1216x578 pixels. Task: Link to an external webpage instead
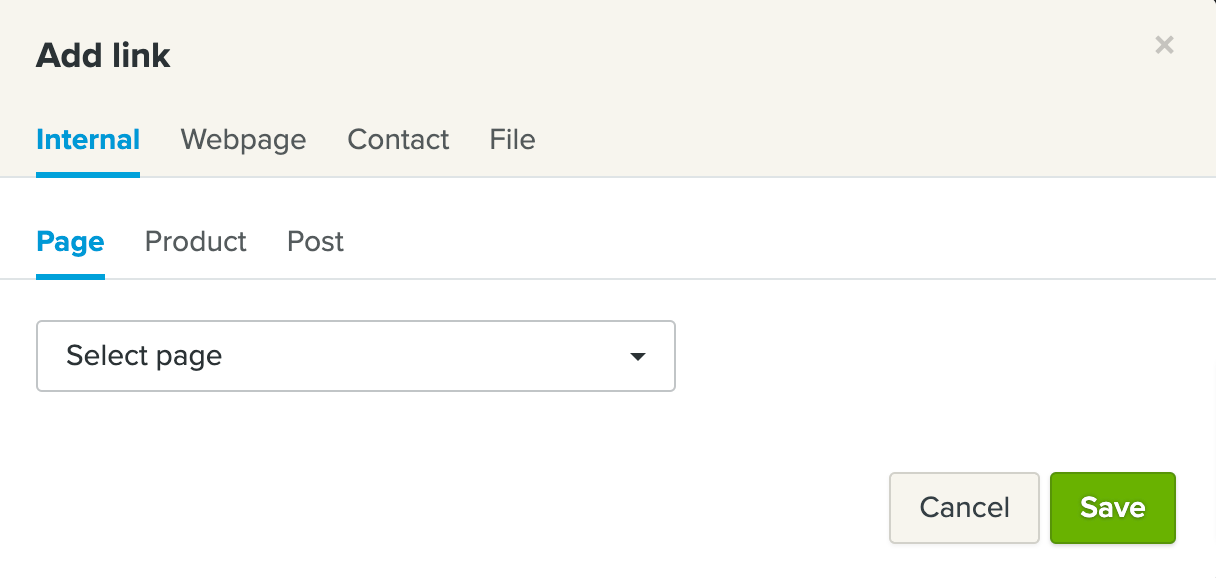243,140
